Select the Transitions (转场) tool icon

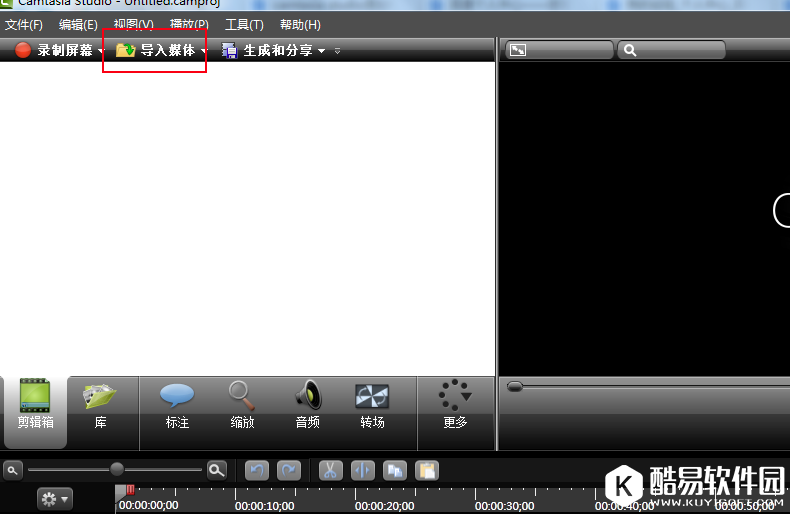click(x=372, y=405)
